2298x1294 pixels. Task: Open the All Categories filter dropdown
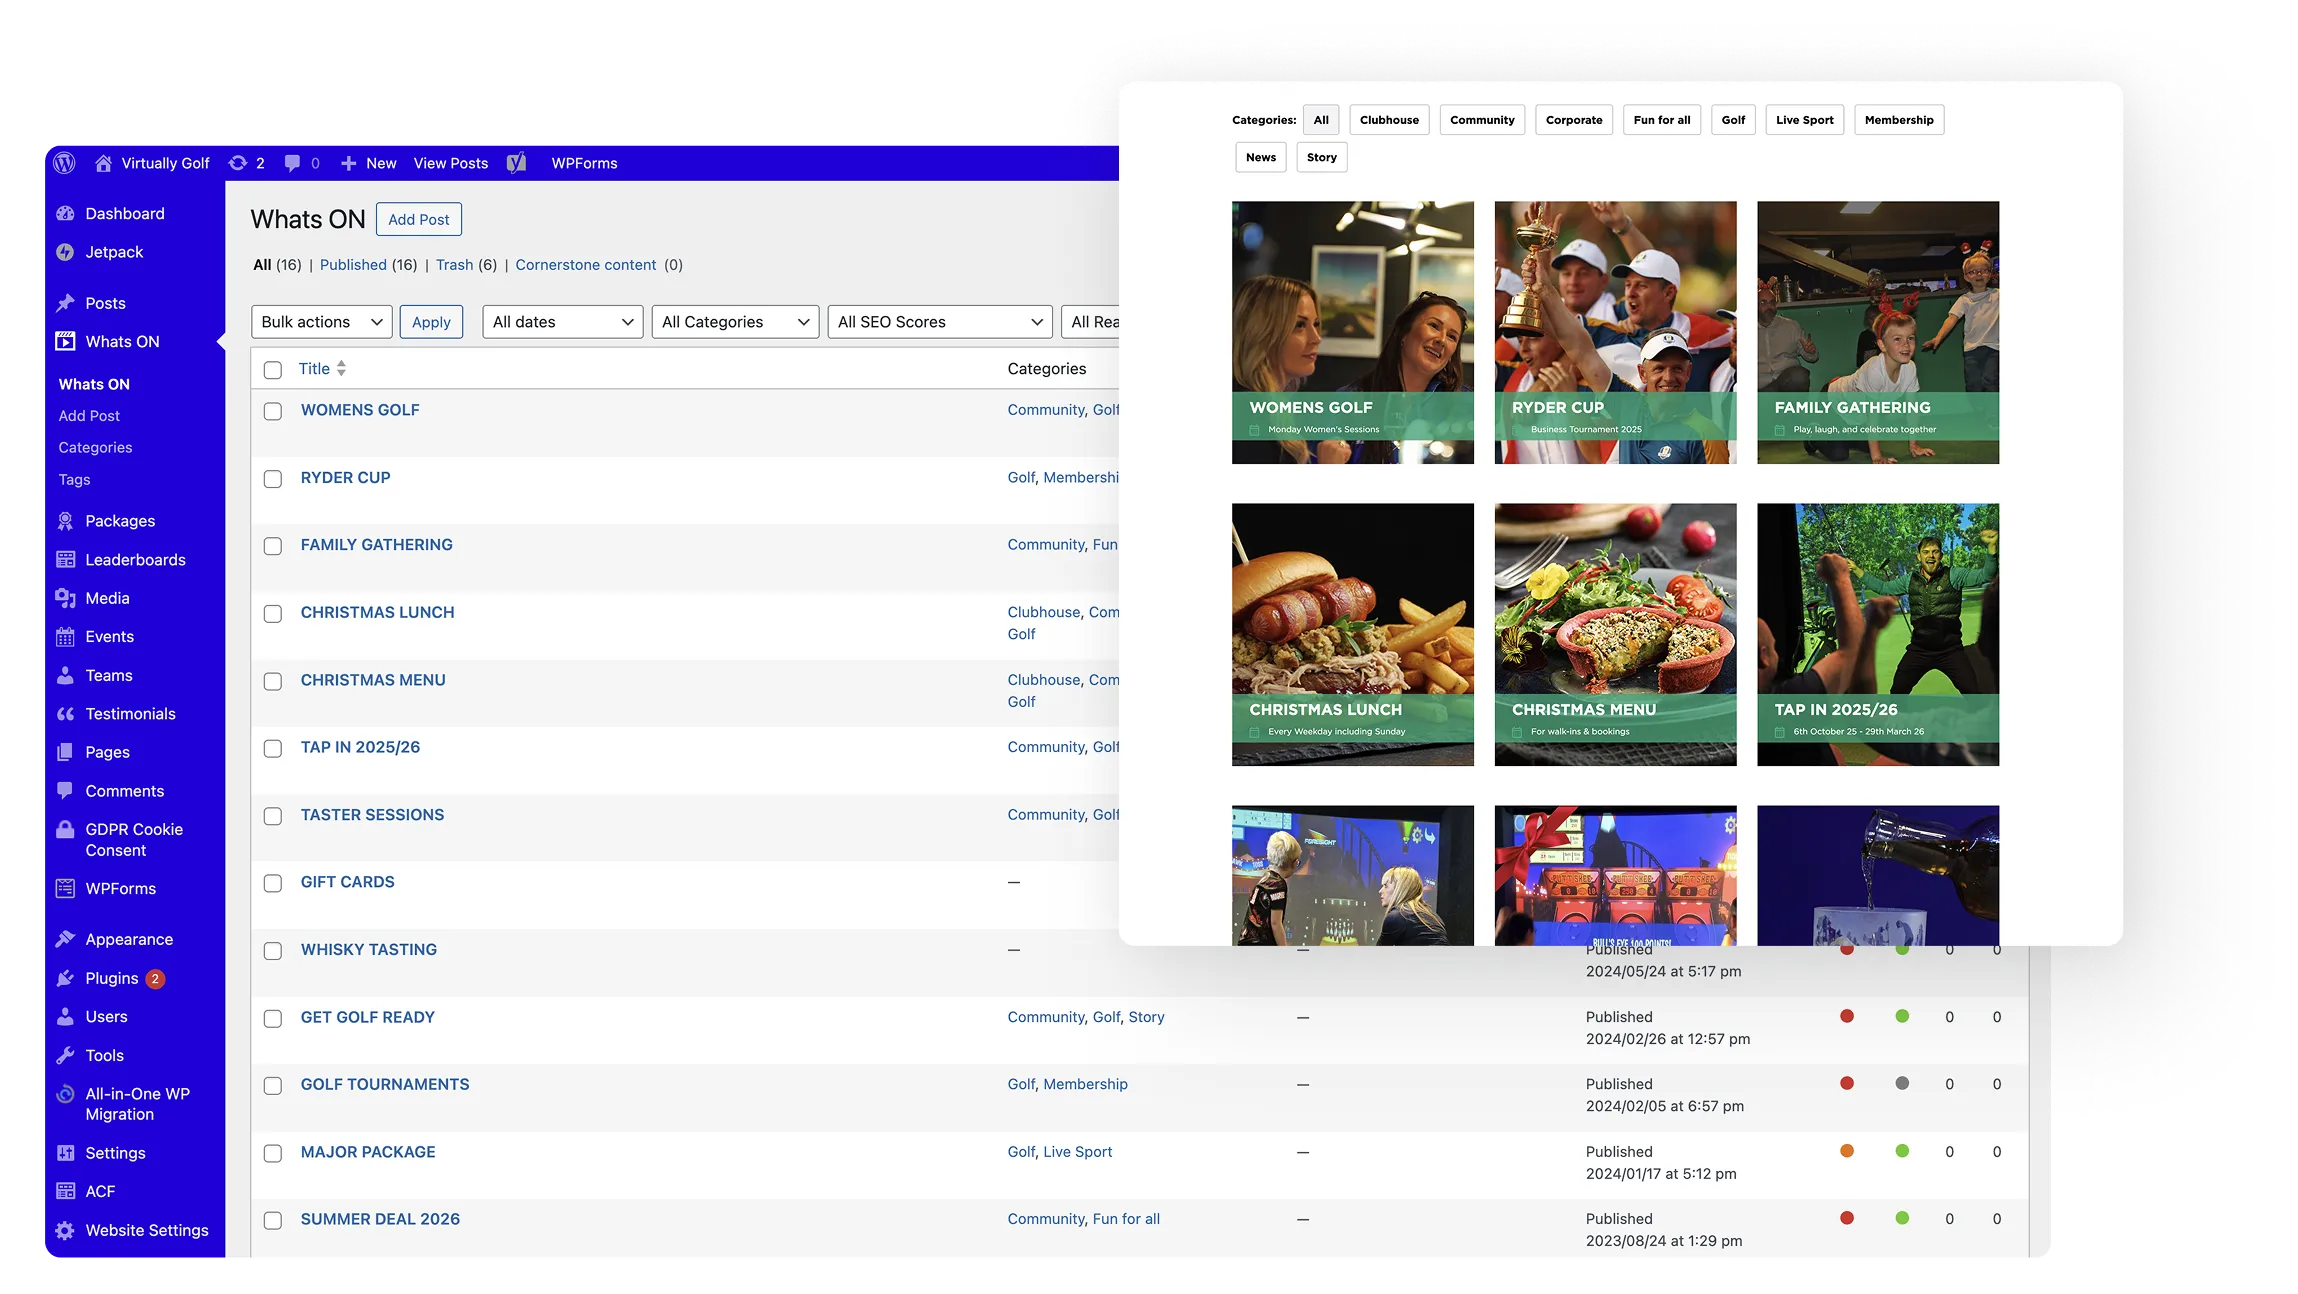click(735, 322)
